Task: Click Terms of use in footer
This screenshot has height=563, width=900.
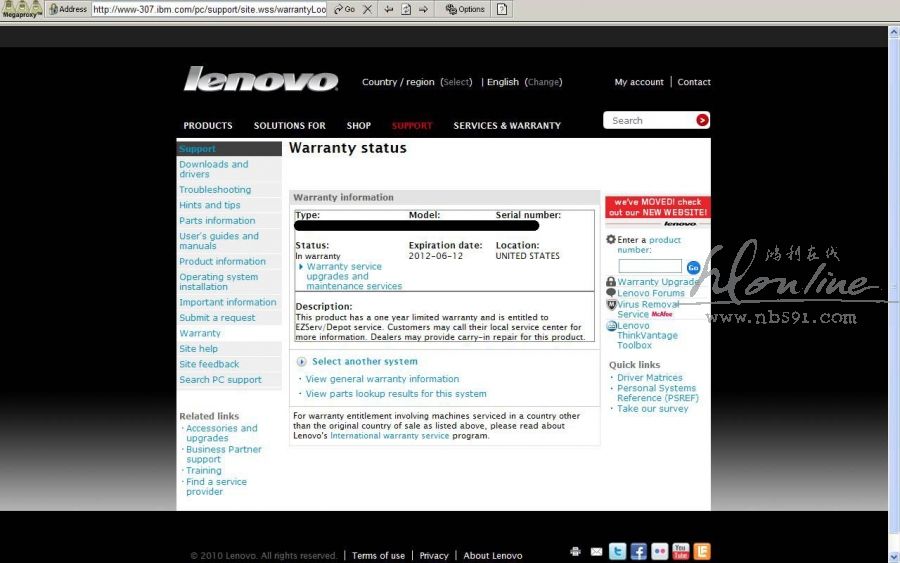Action: pyautogui.click(x=378, y=556)
